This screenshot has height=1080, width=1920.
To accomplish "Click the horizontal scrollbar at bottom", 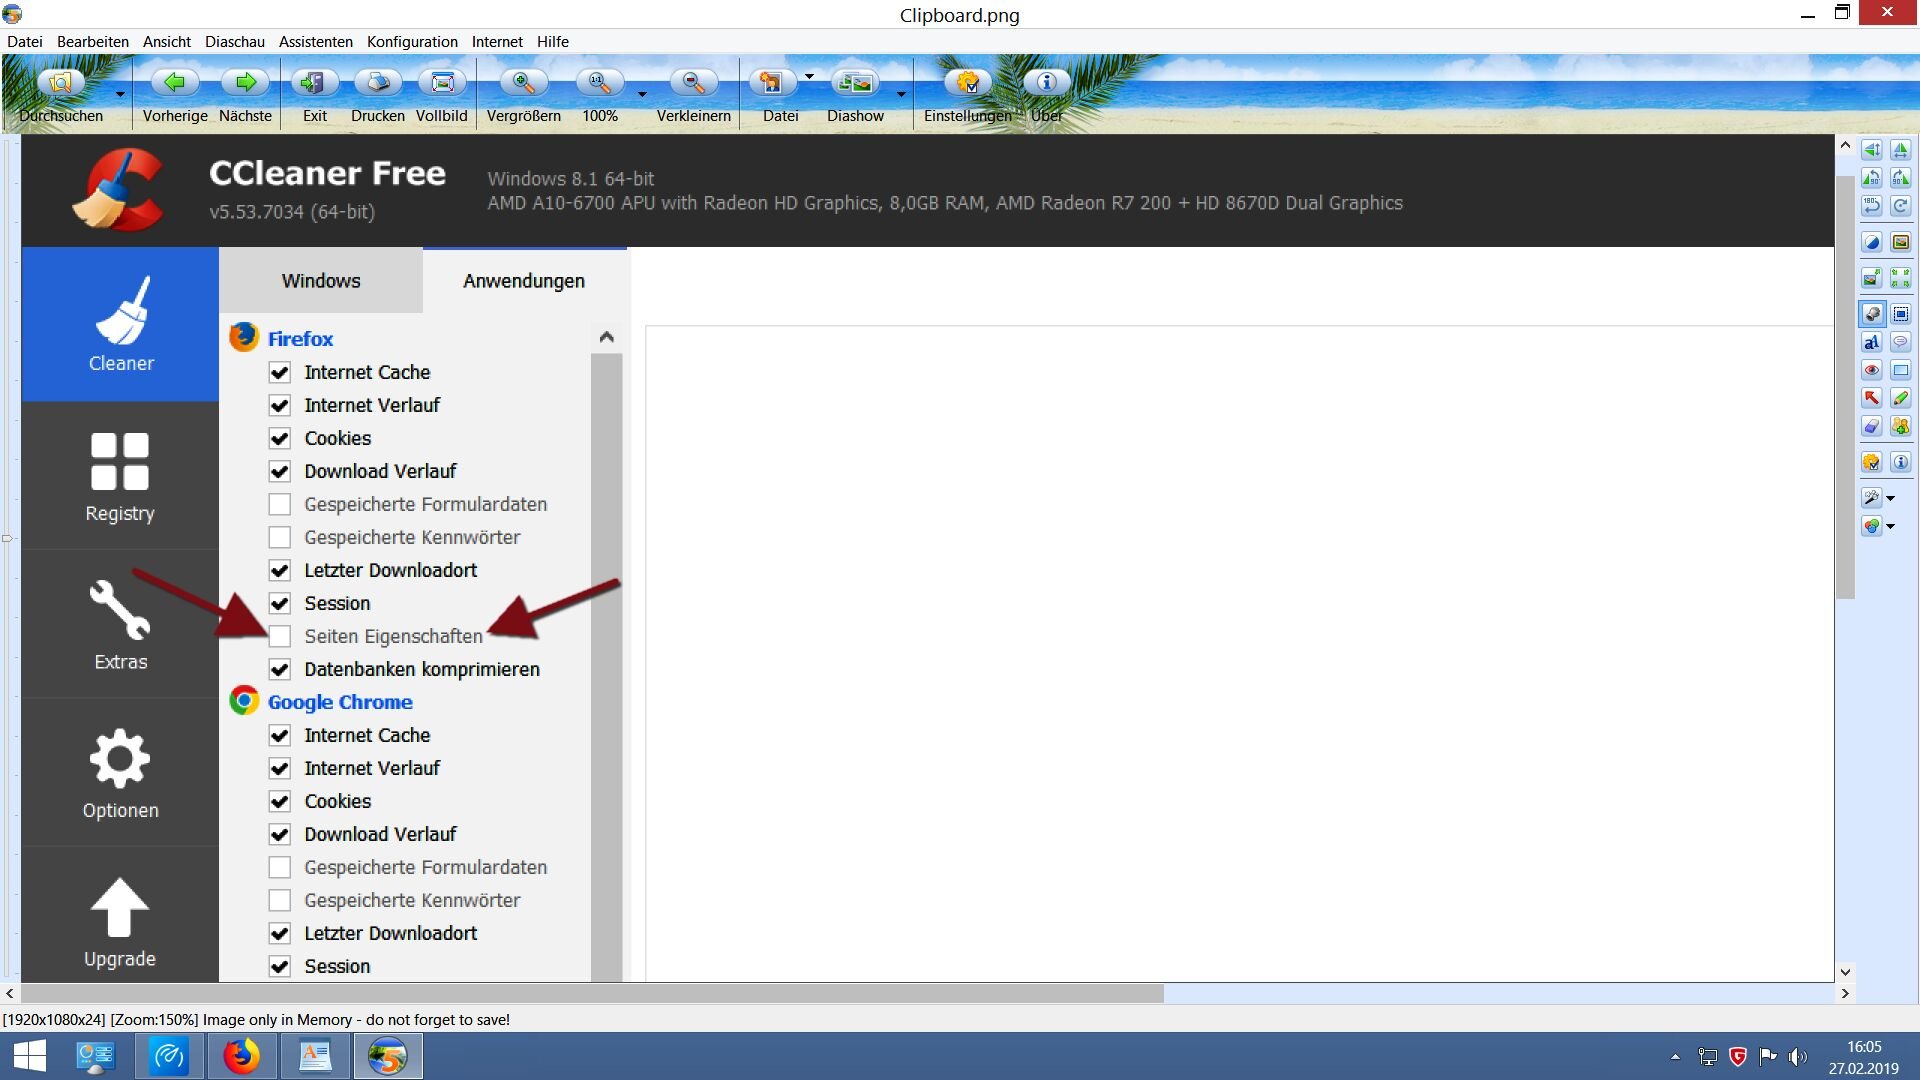I will (592, 994).
